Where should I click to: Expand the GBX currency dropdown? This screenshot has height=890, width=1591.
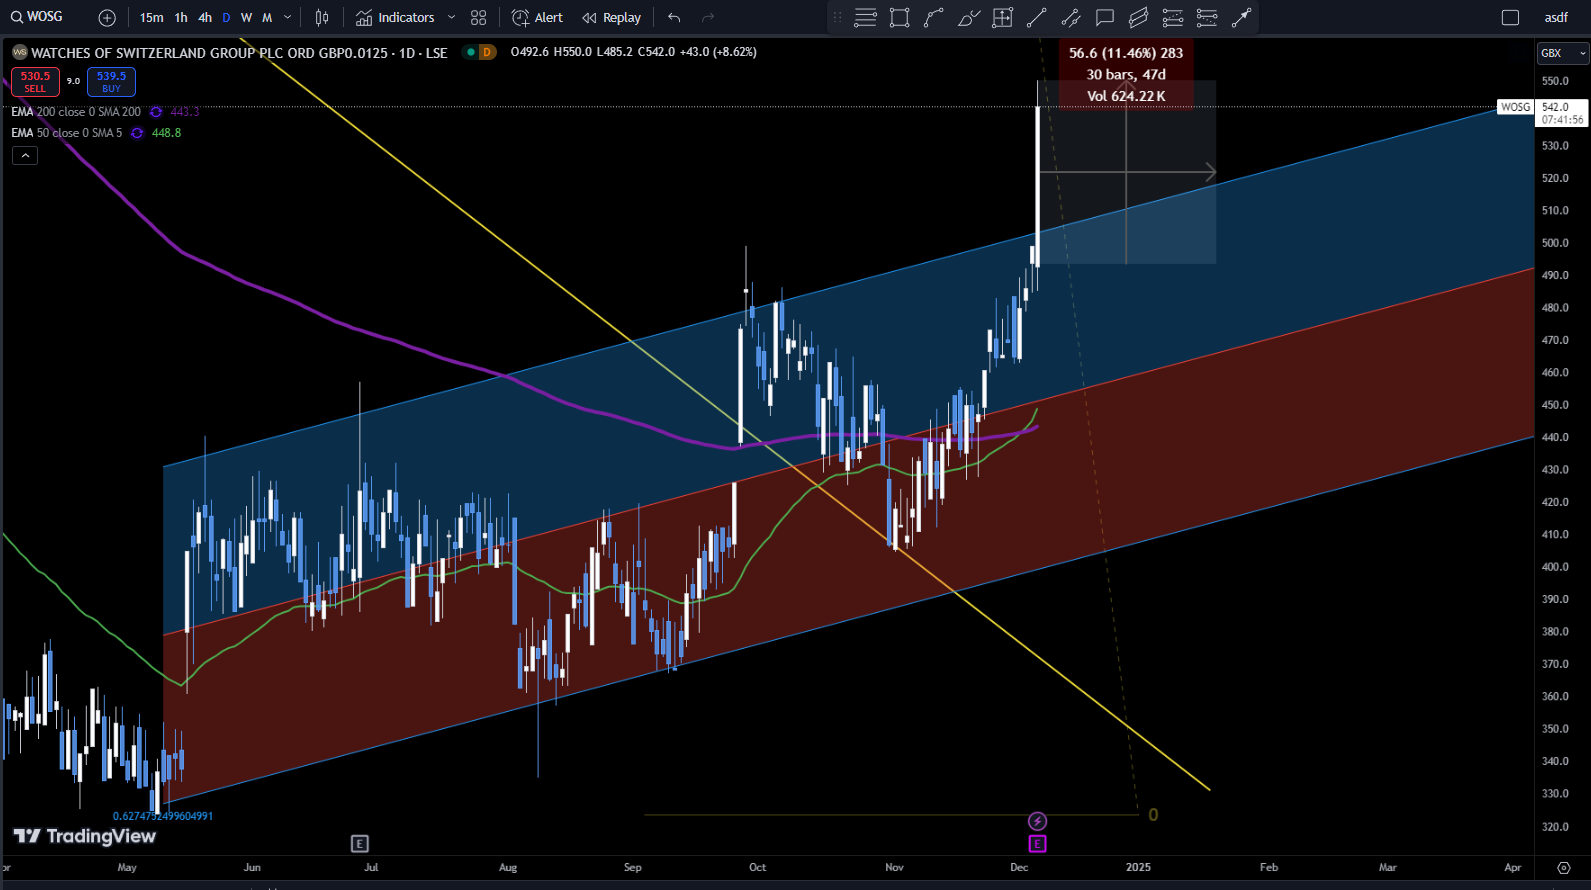click(x=1563, y=53)
